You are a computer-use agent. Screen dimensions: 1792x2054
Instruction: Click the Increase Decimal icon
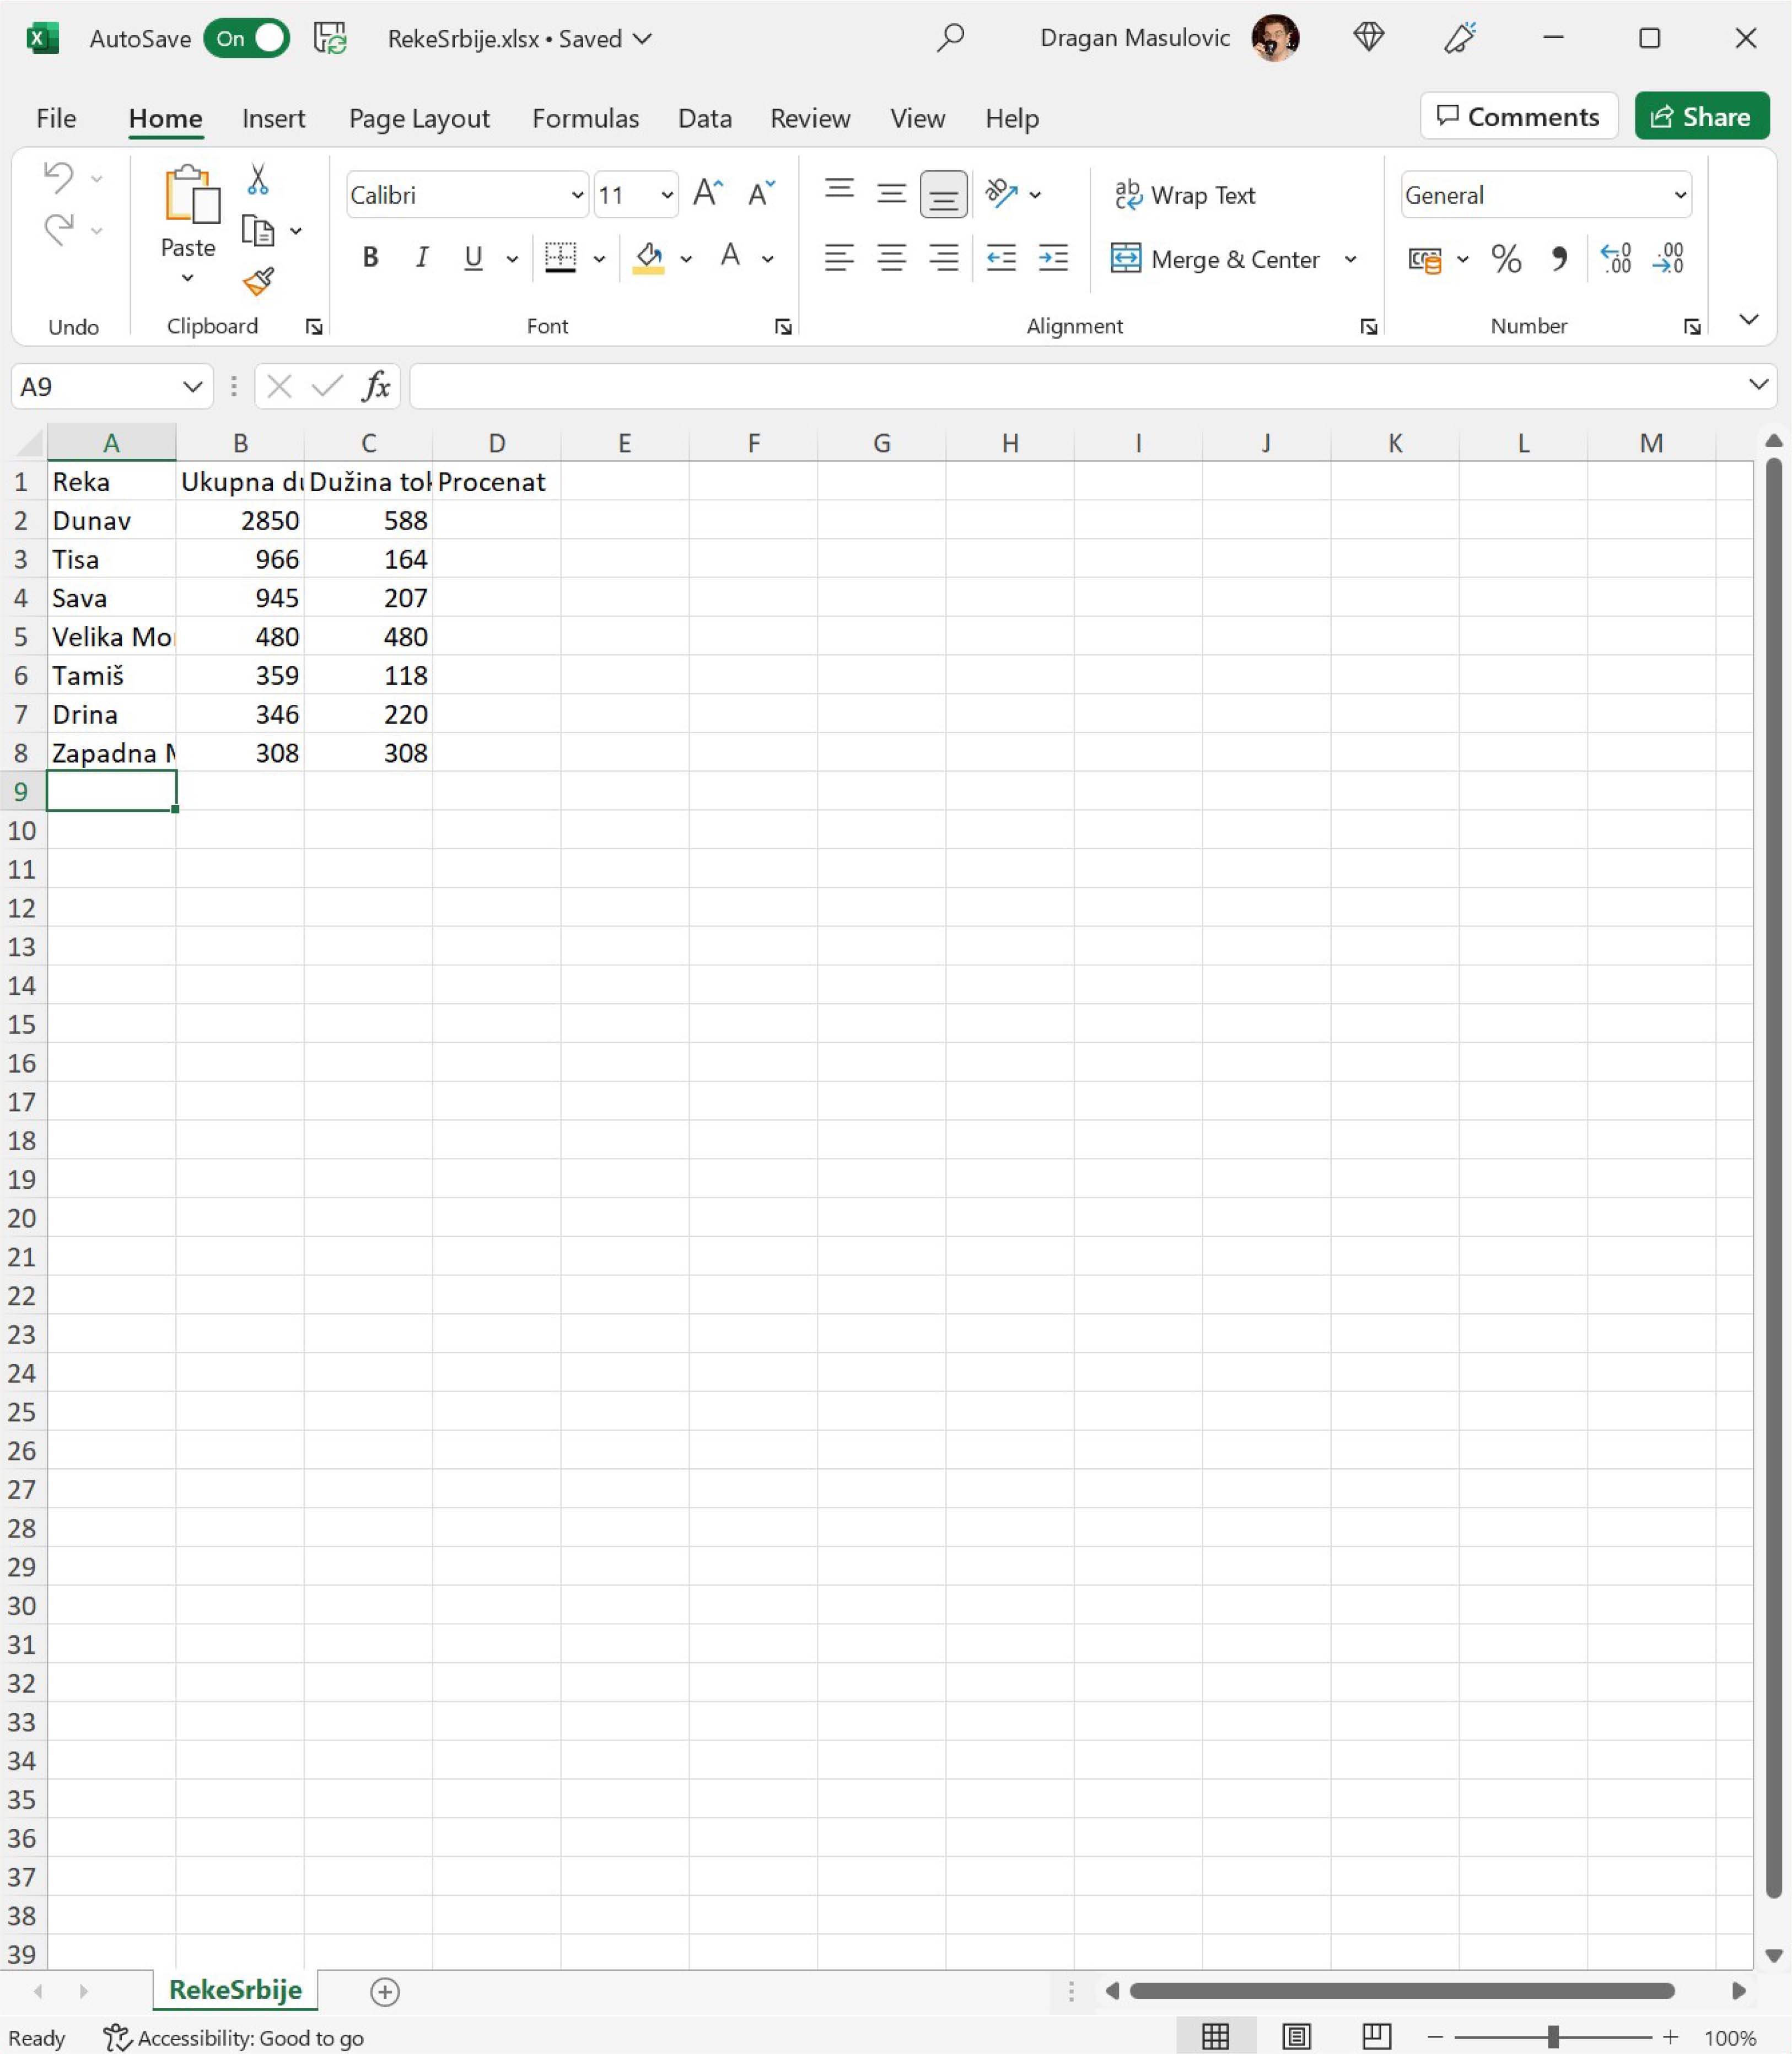[1615, 259]
